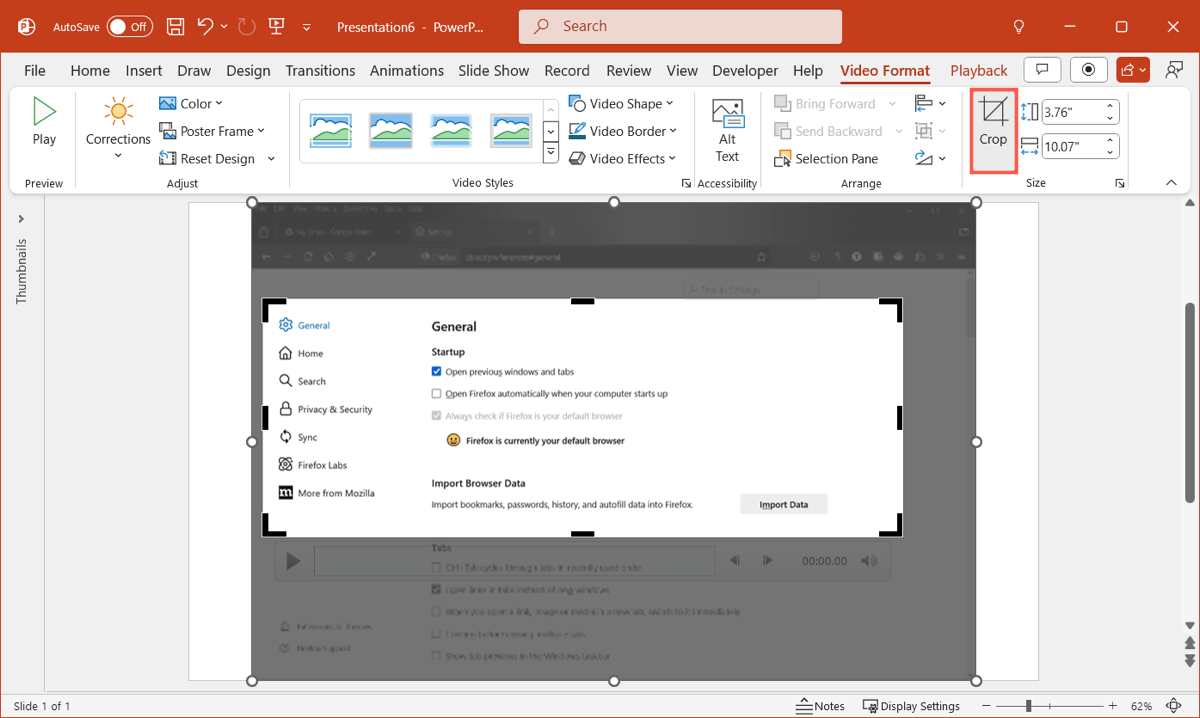Click the lightbulb help icon in the title bar
1200x718 pixels.
coord(1019,27)
